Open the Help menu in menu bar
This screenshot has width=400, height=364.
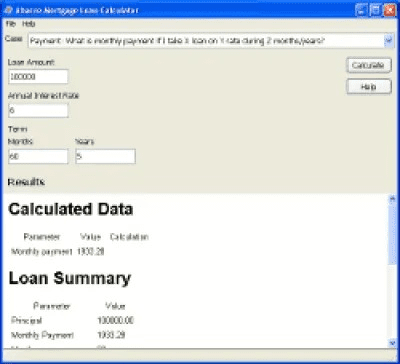(x=29, y=24)
